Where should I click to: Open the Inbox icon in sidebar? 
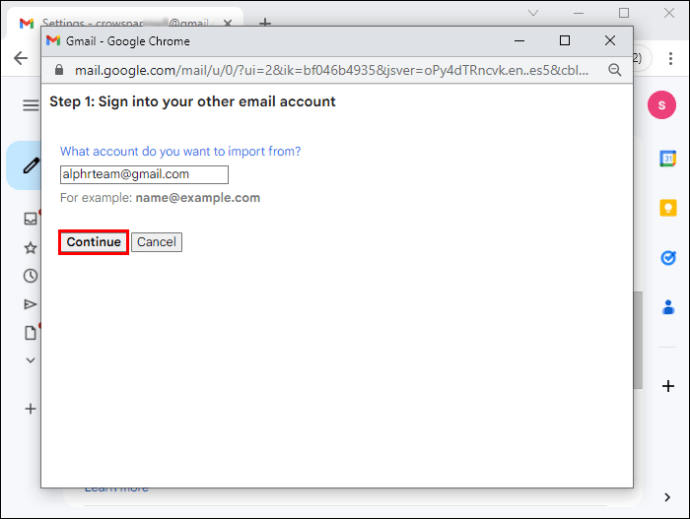(x=31, y=218)
